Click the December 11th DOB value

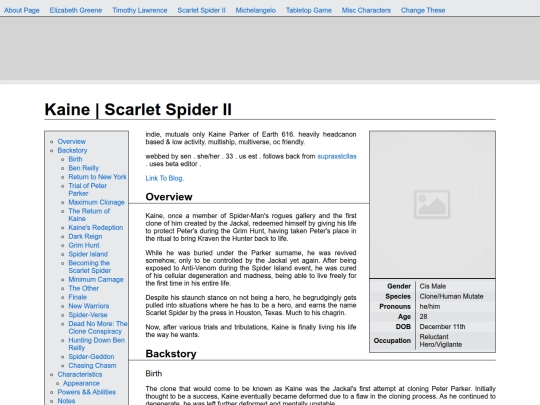(x=442, y=326)
